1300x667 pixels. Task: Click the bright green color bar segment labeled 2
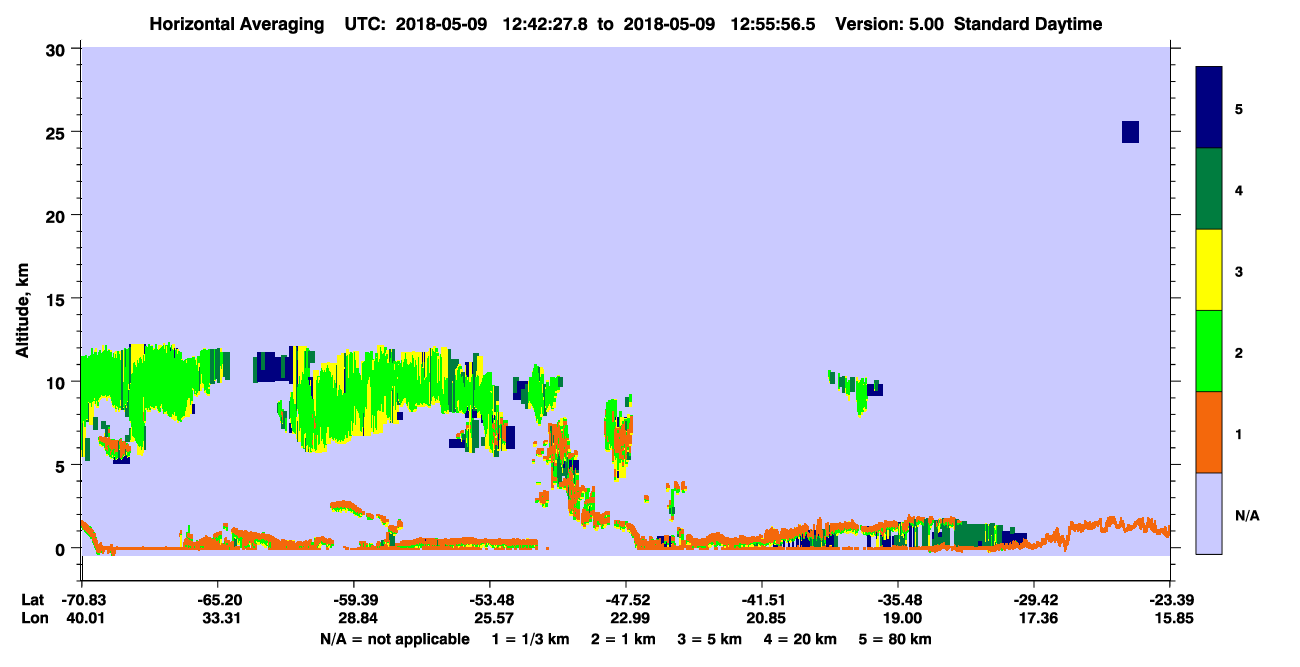pos(1209,351)
